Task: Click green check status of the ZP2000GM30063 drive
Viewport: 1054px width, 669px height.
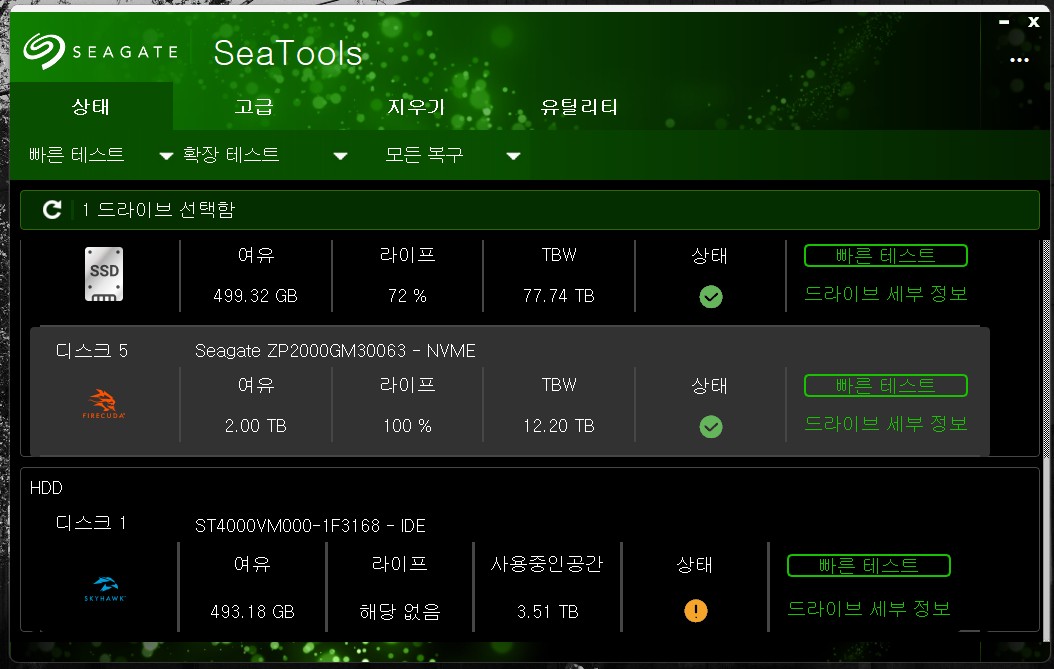Action: click(x=711, y=426)
